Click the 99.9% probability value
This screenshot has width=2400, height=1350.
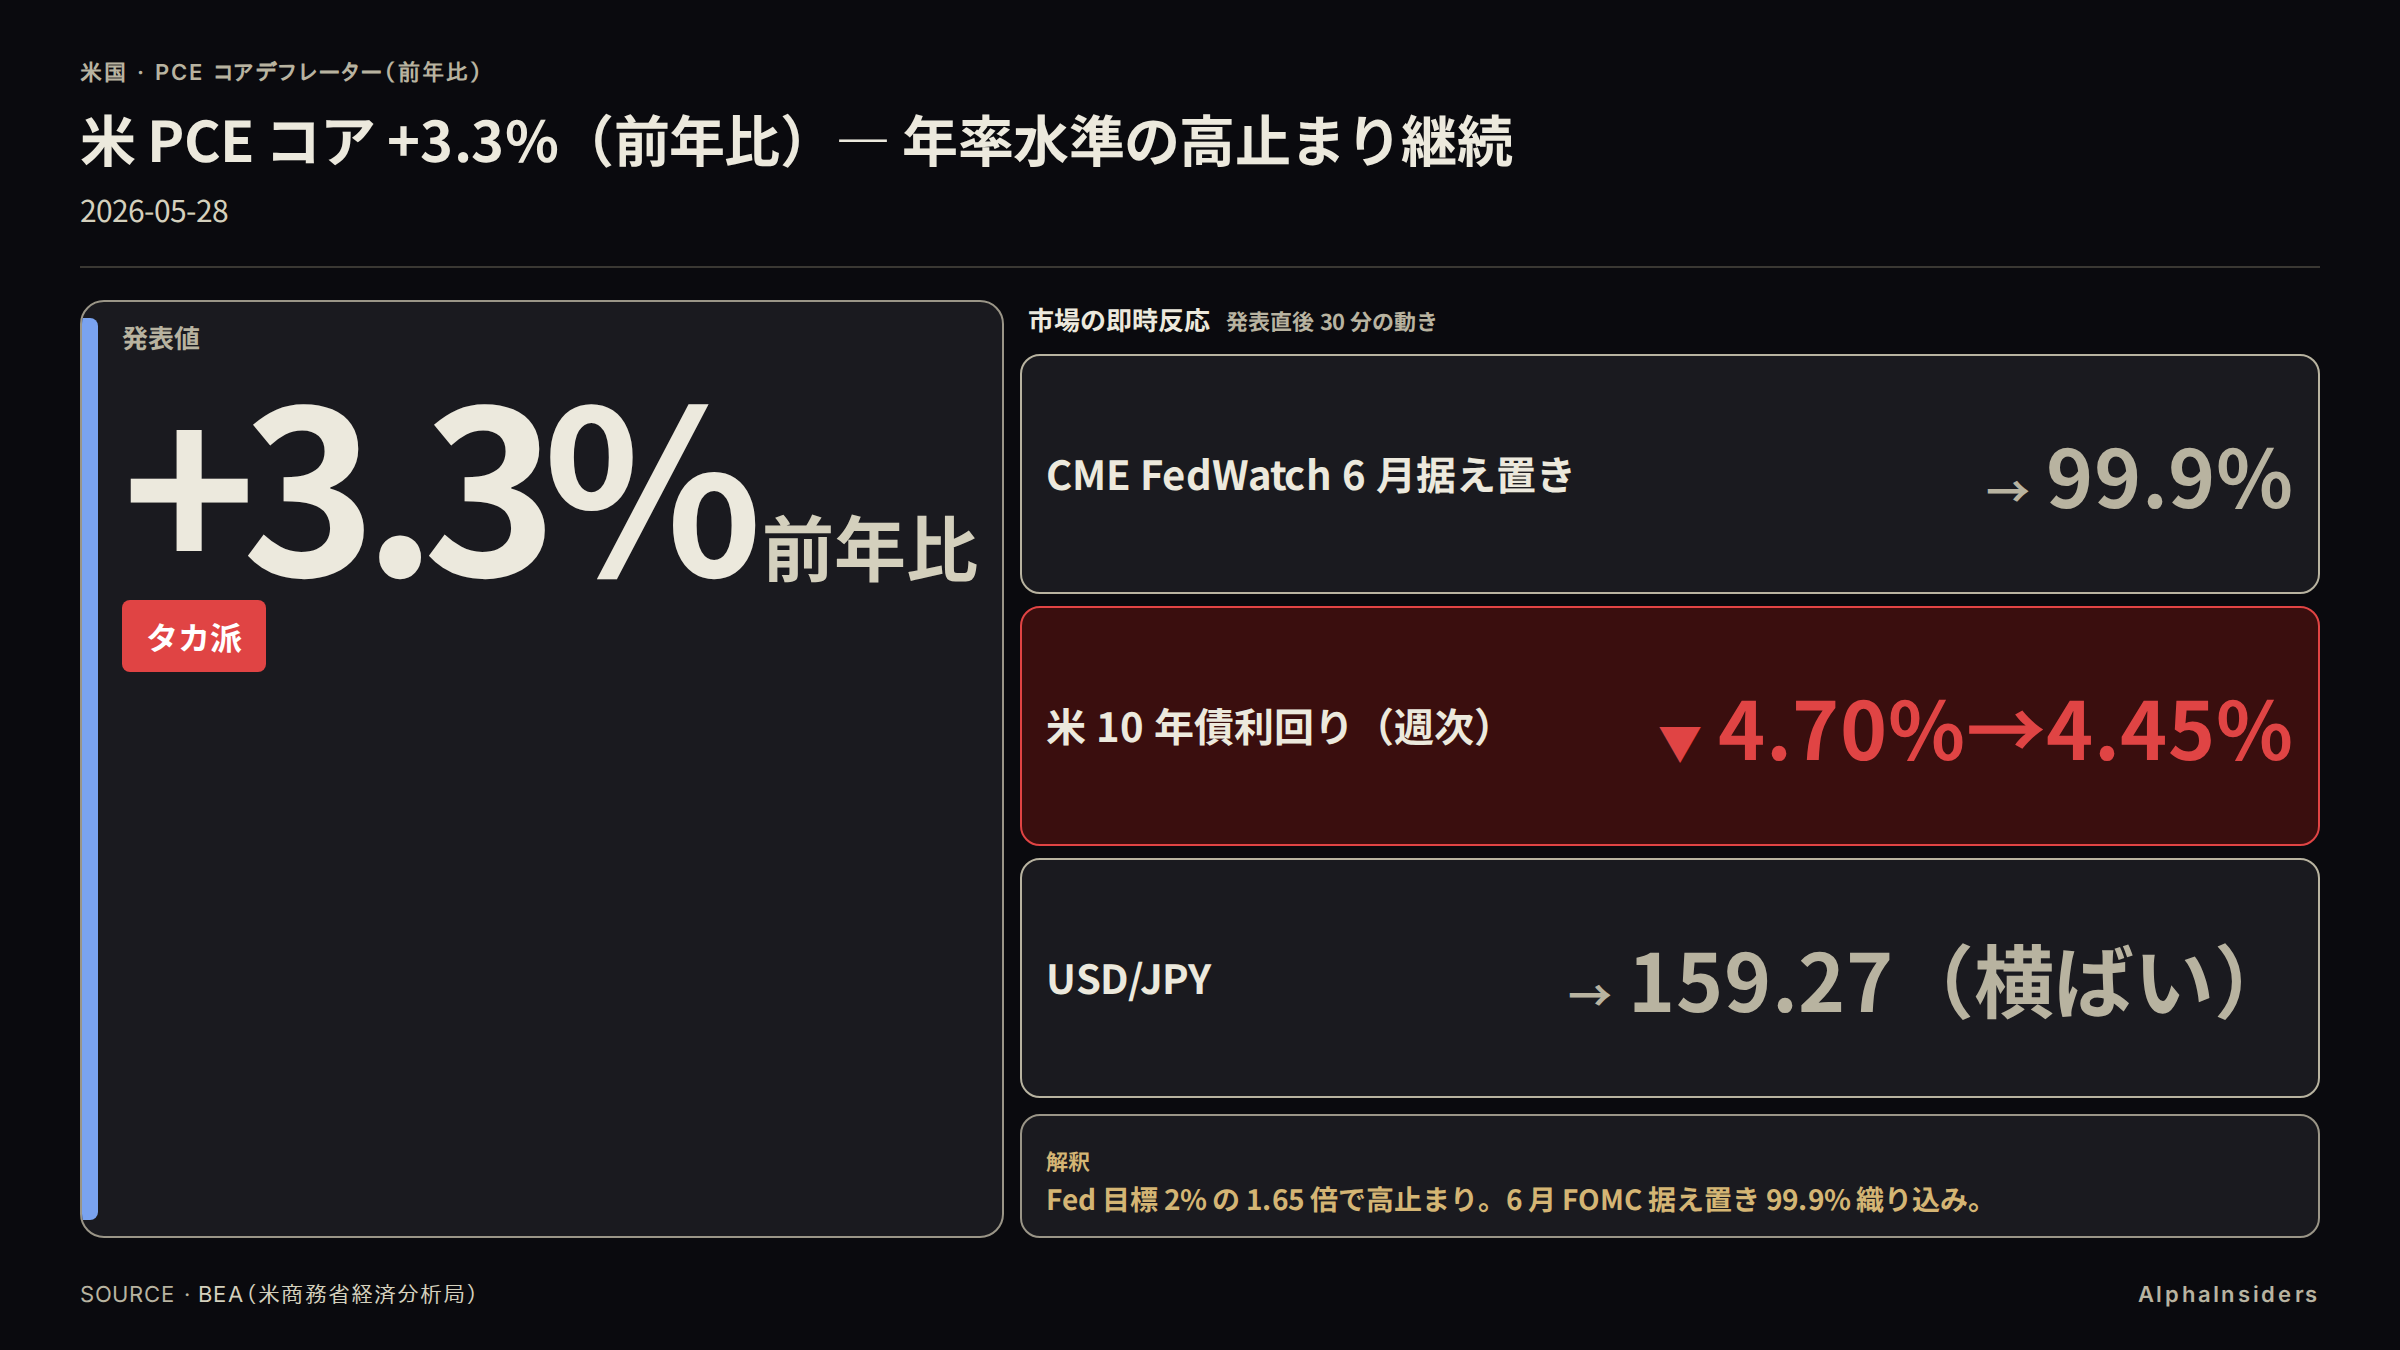coord(2169,478)
